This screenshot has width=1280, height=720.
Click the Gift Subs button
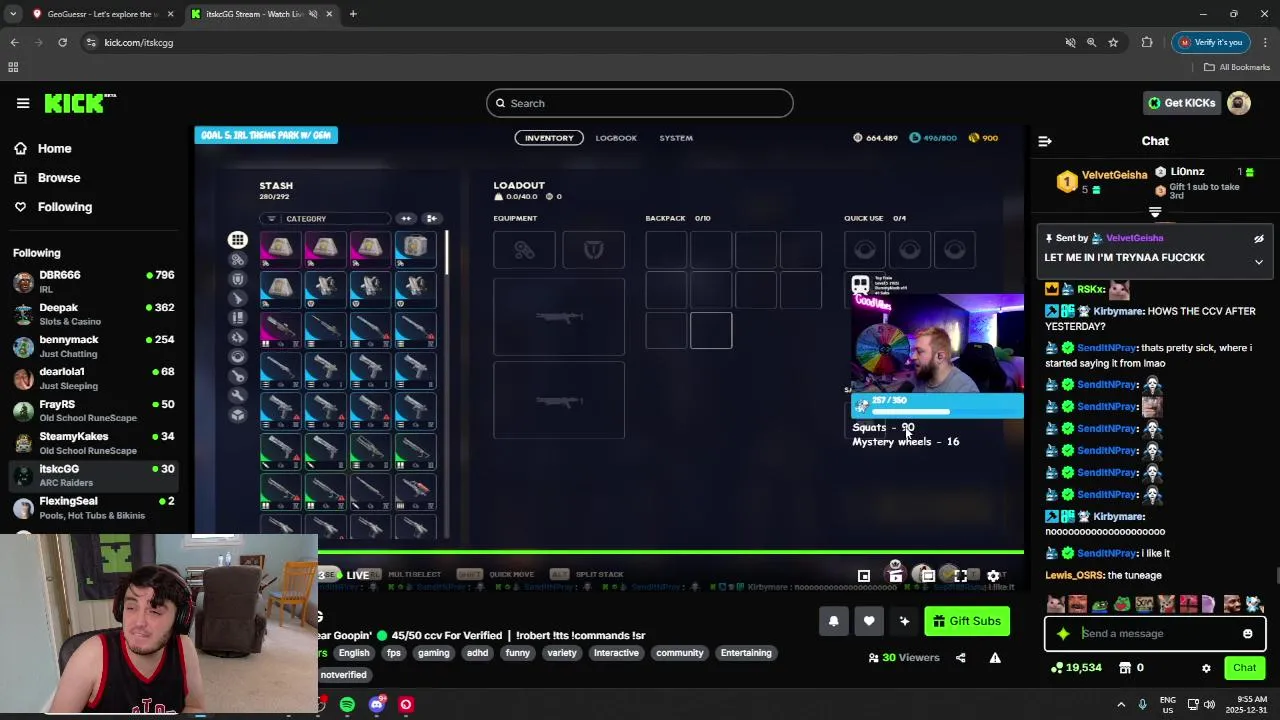click(967, 621)
